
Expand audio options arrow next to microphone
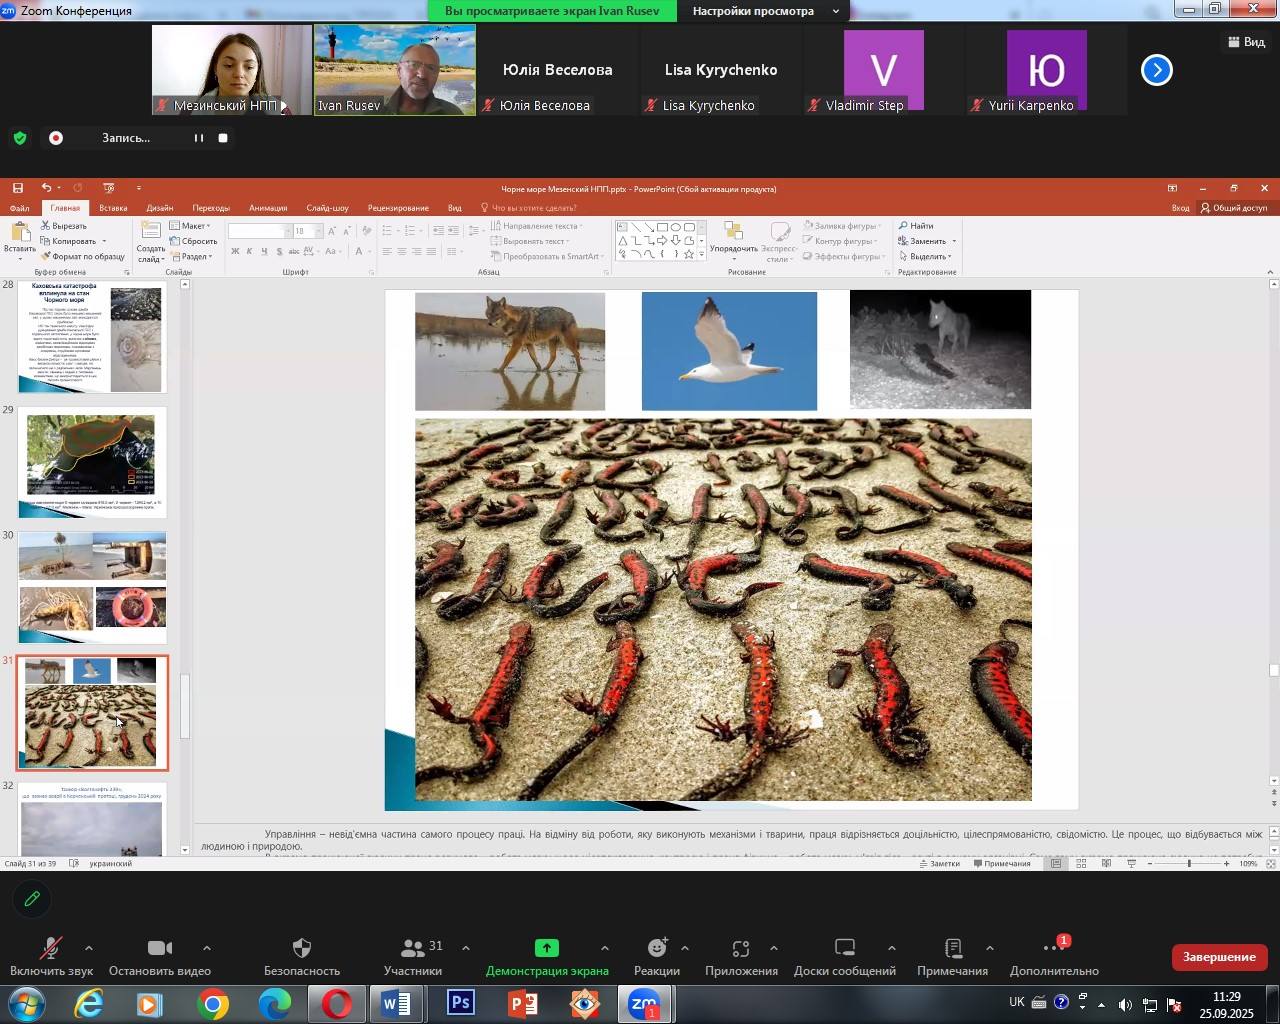click(x=89, y=948)
